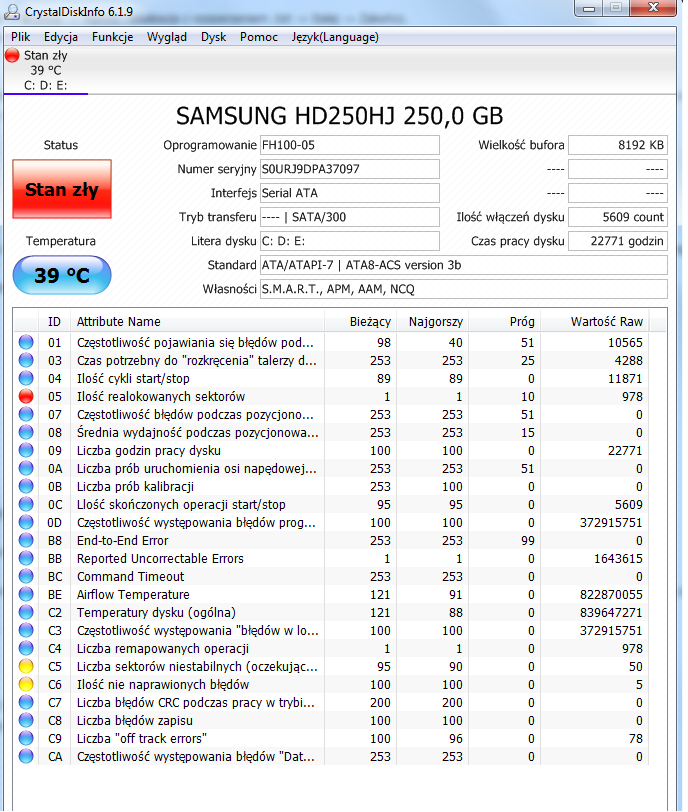Select row Ilość realokowanych sektorów
The image size is (688, 812).
point(331,397)
